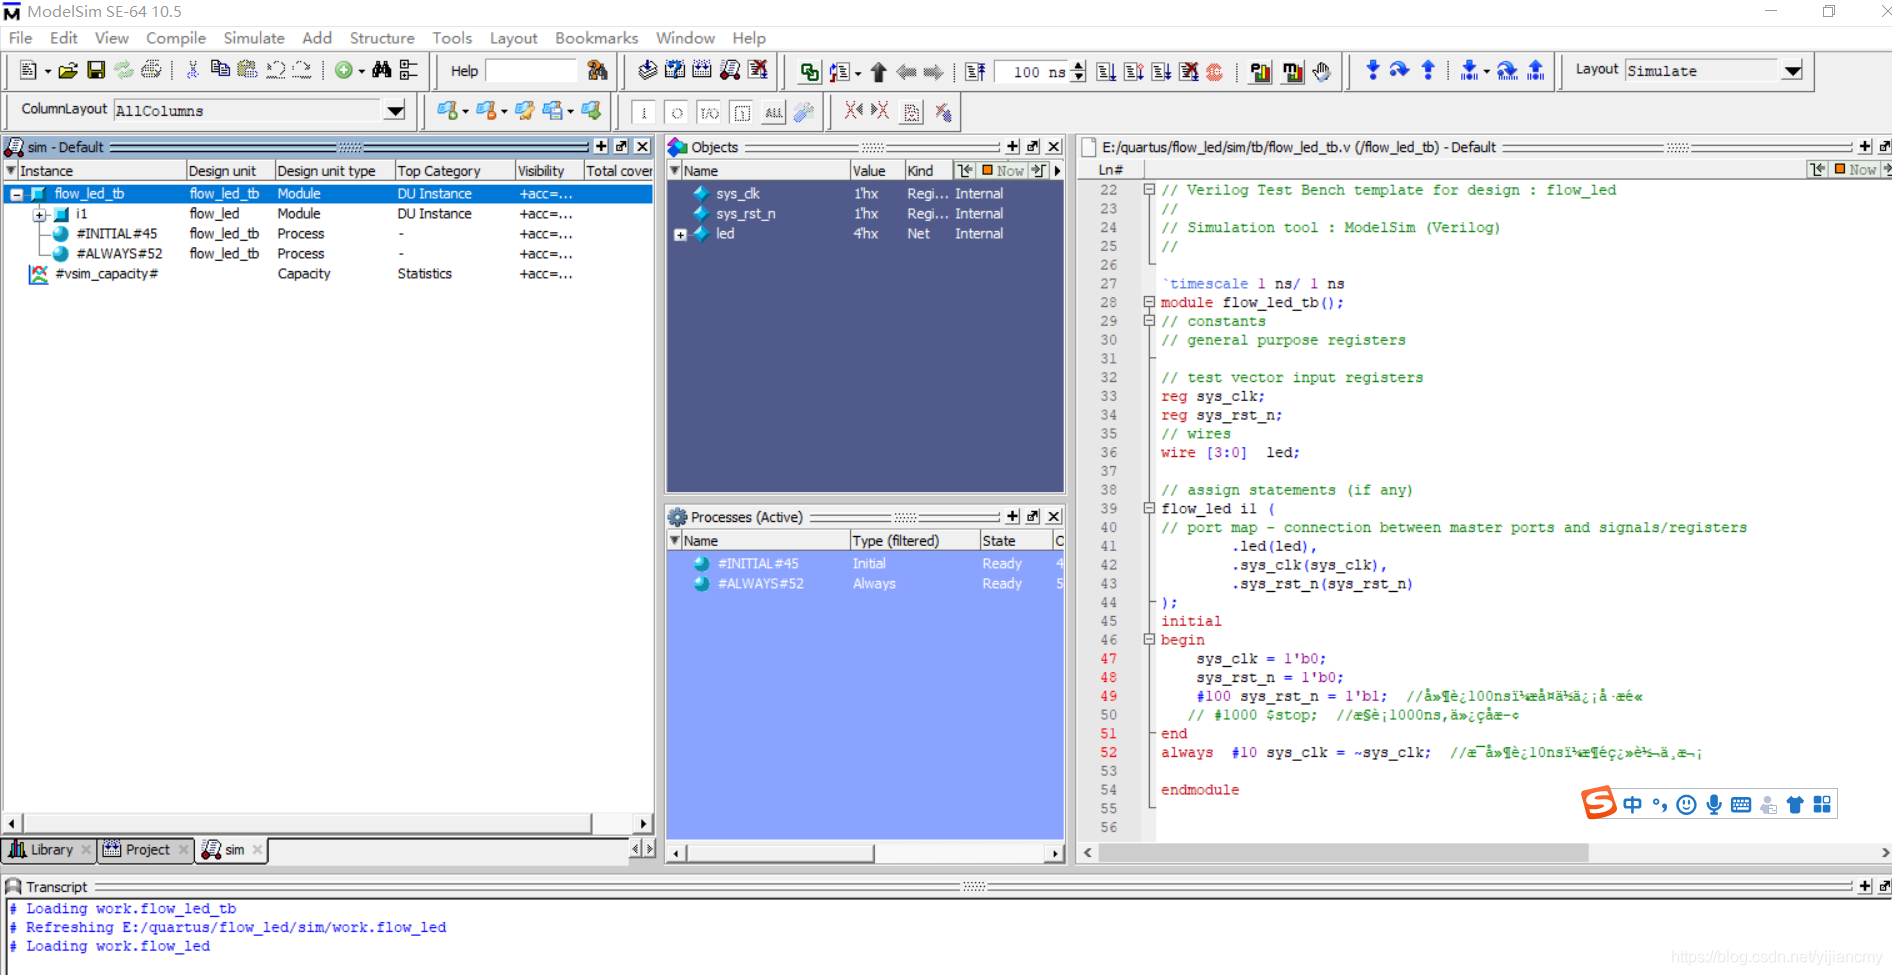Click the Help search input field
Viewport: 1892px width, 975px height.
point(531,71)
